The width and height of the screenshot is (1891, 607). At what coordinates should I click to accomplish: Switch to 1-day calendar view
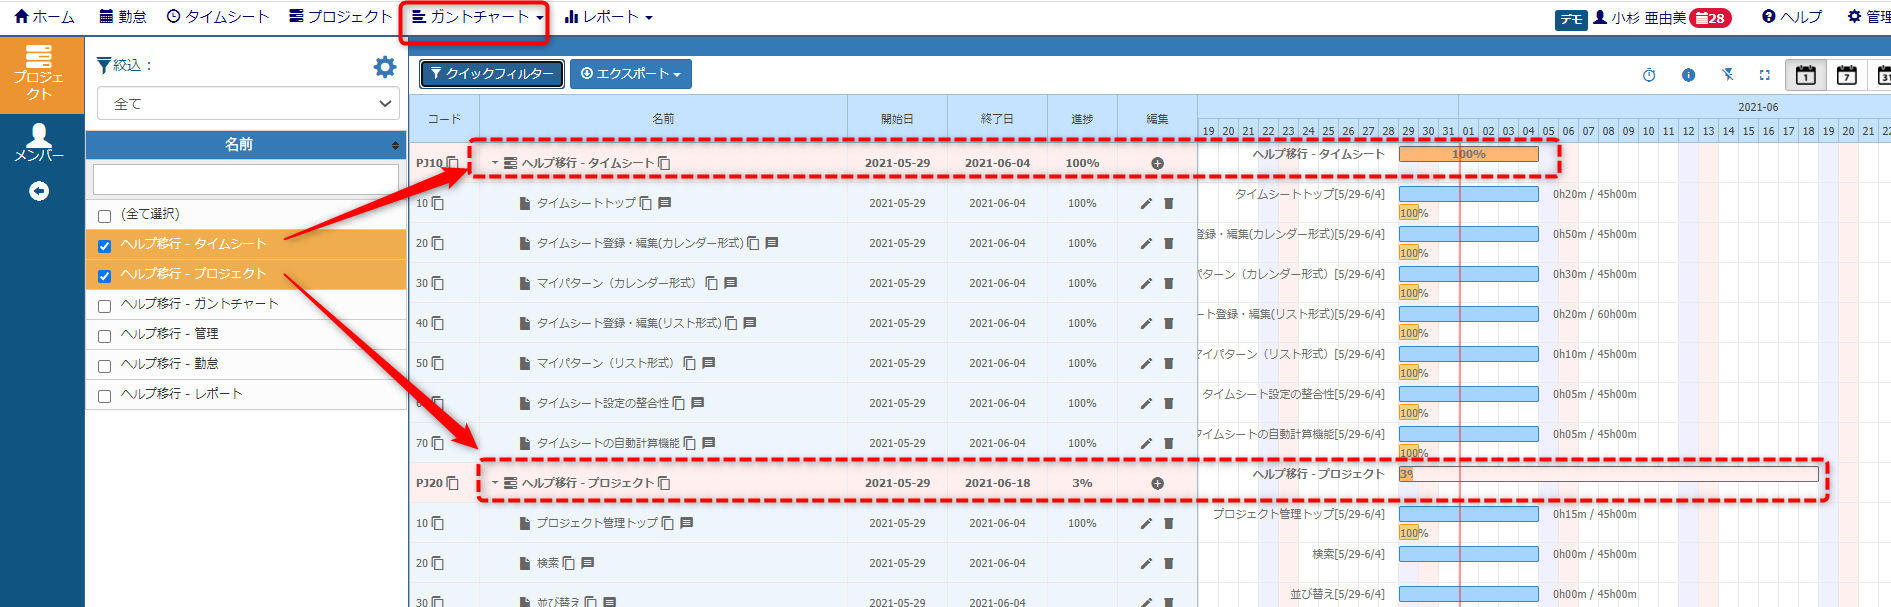(x=1805, y=75)
